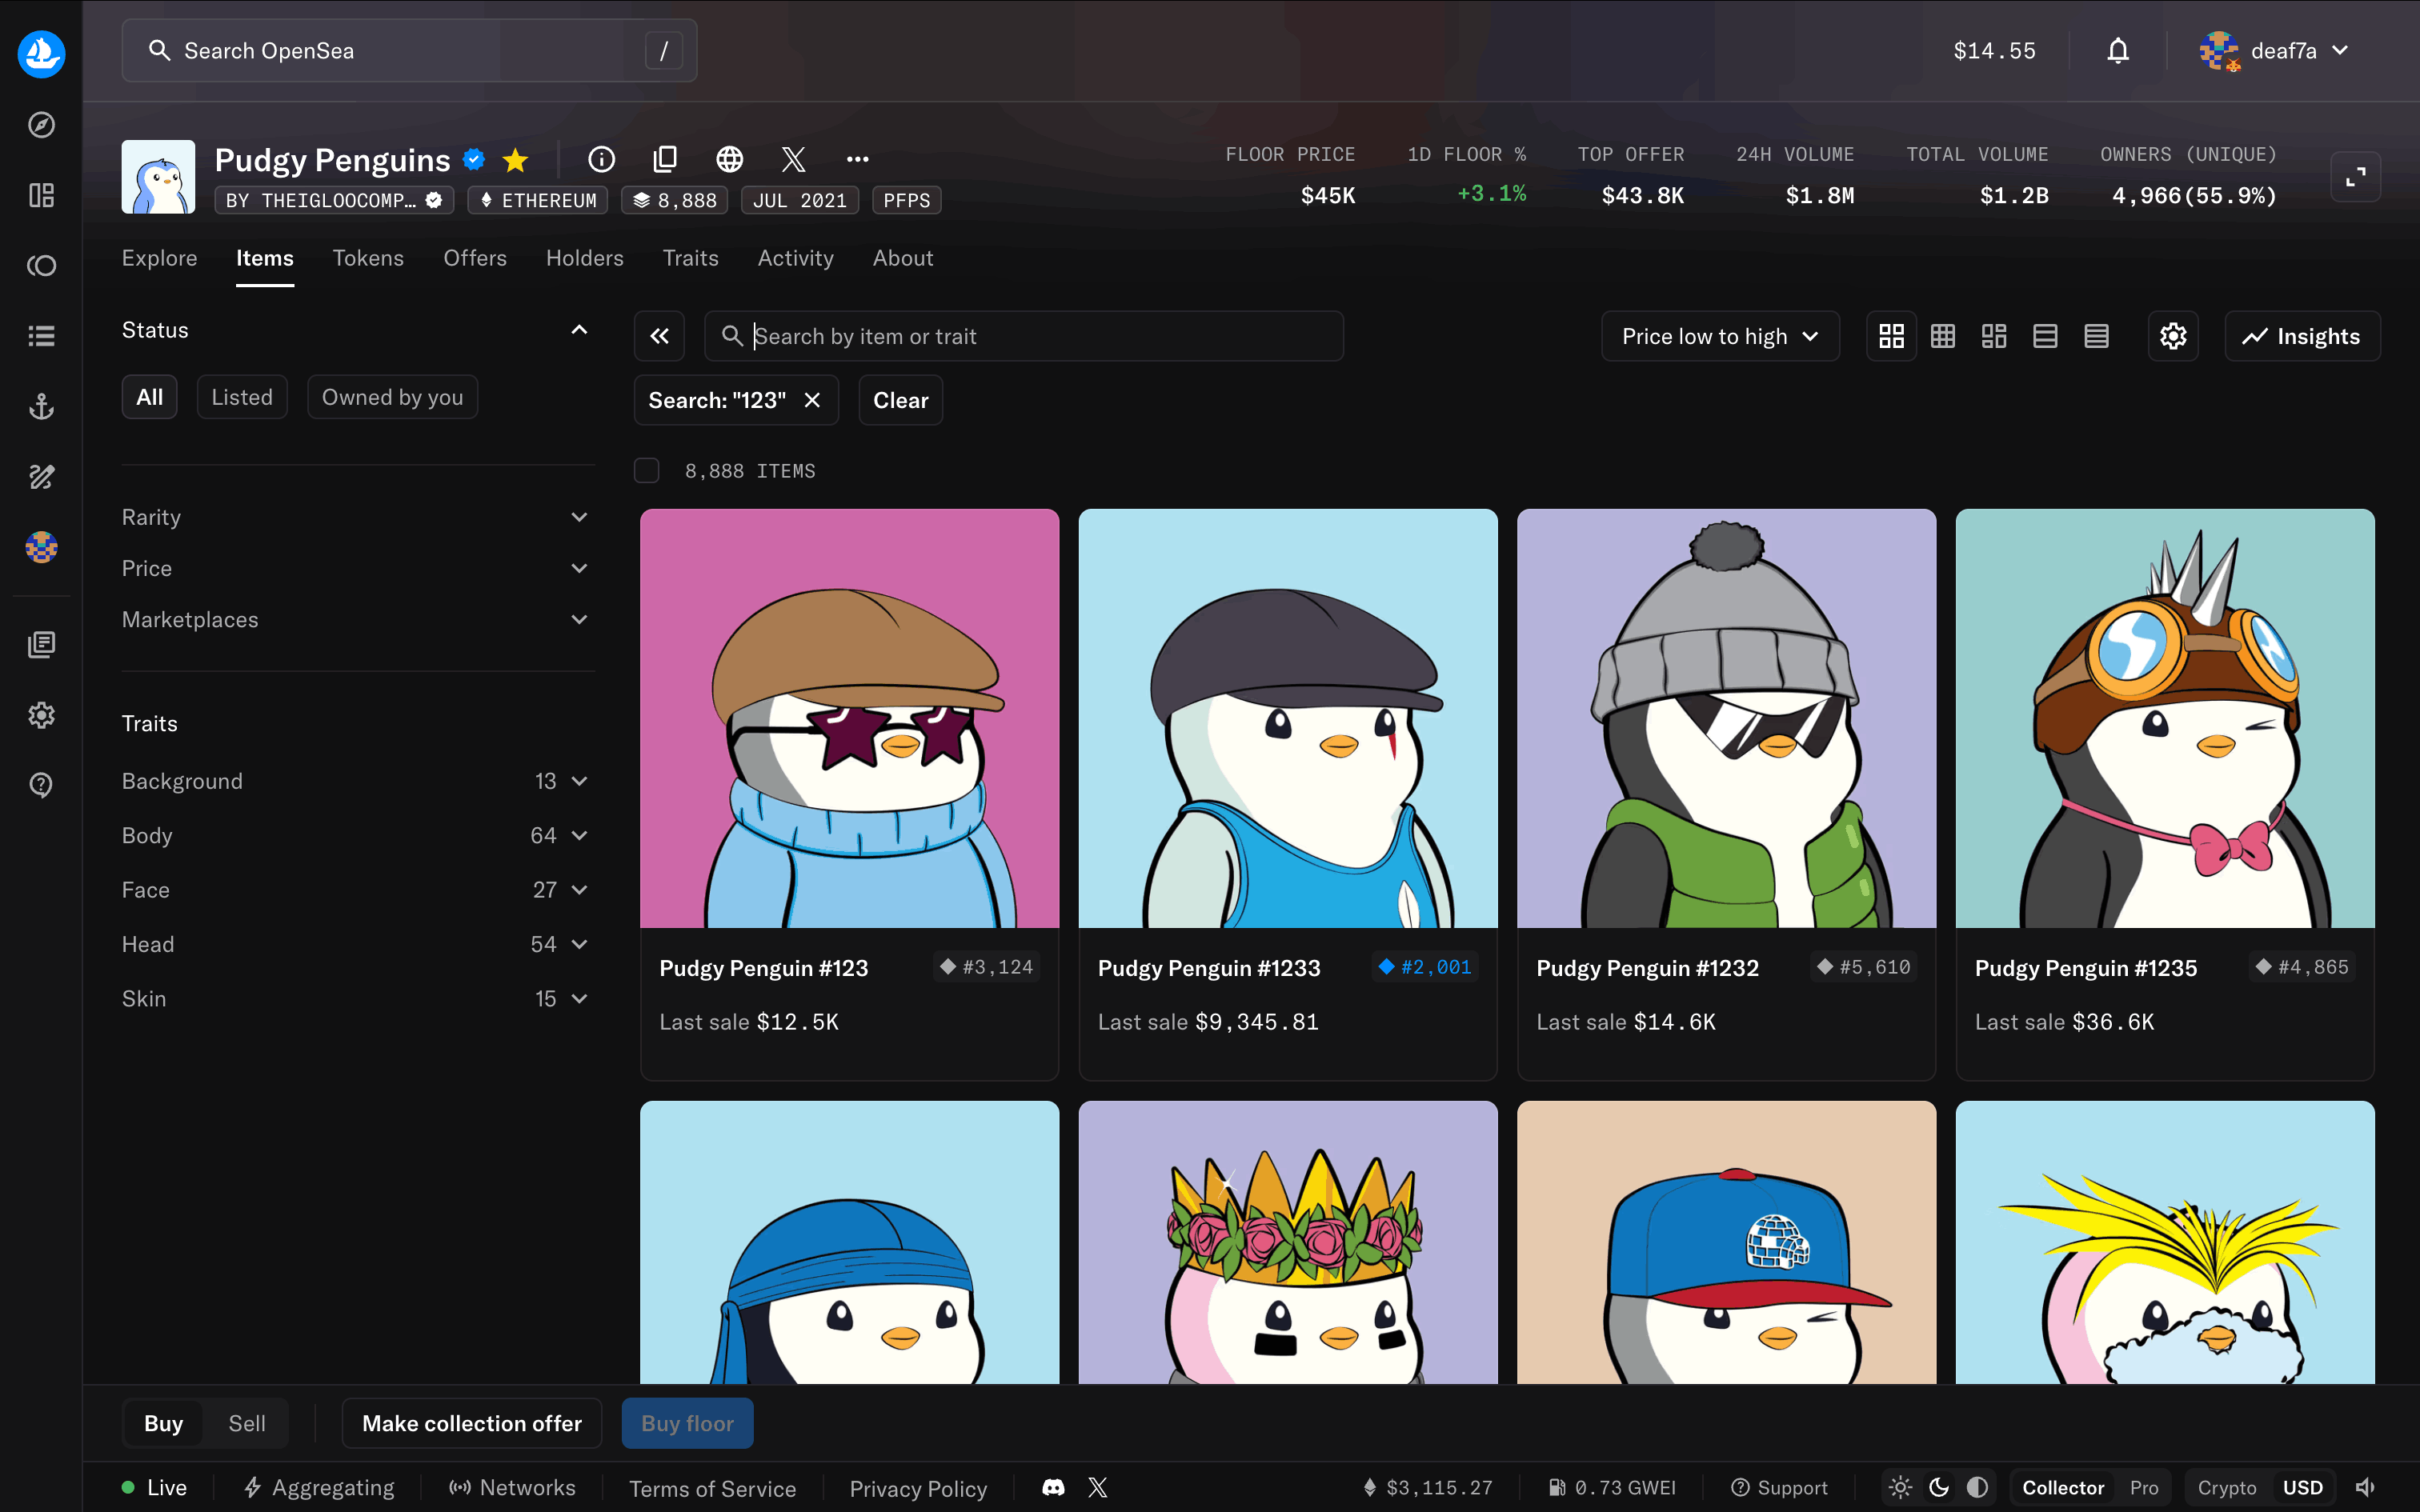
Task: Open the collection's website globe icon
Action: [x=729, y=159]
